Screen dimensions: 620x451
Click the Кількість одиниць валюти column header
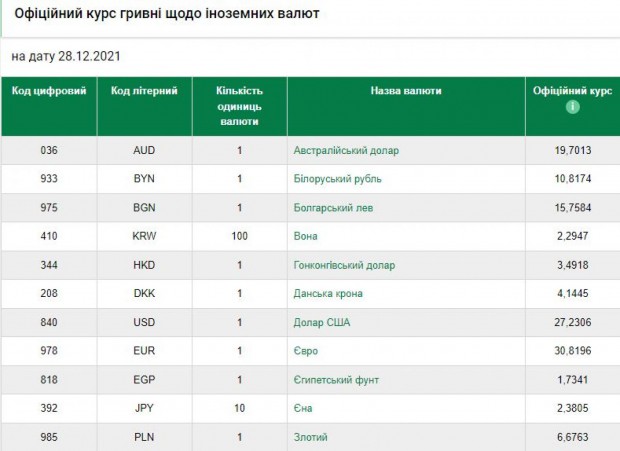[240, 105]
